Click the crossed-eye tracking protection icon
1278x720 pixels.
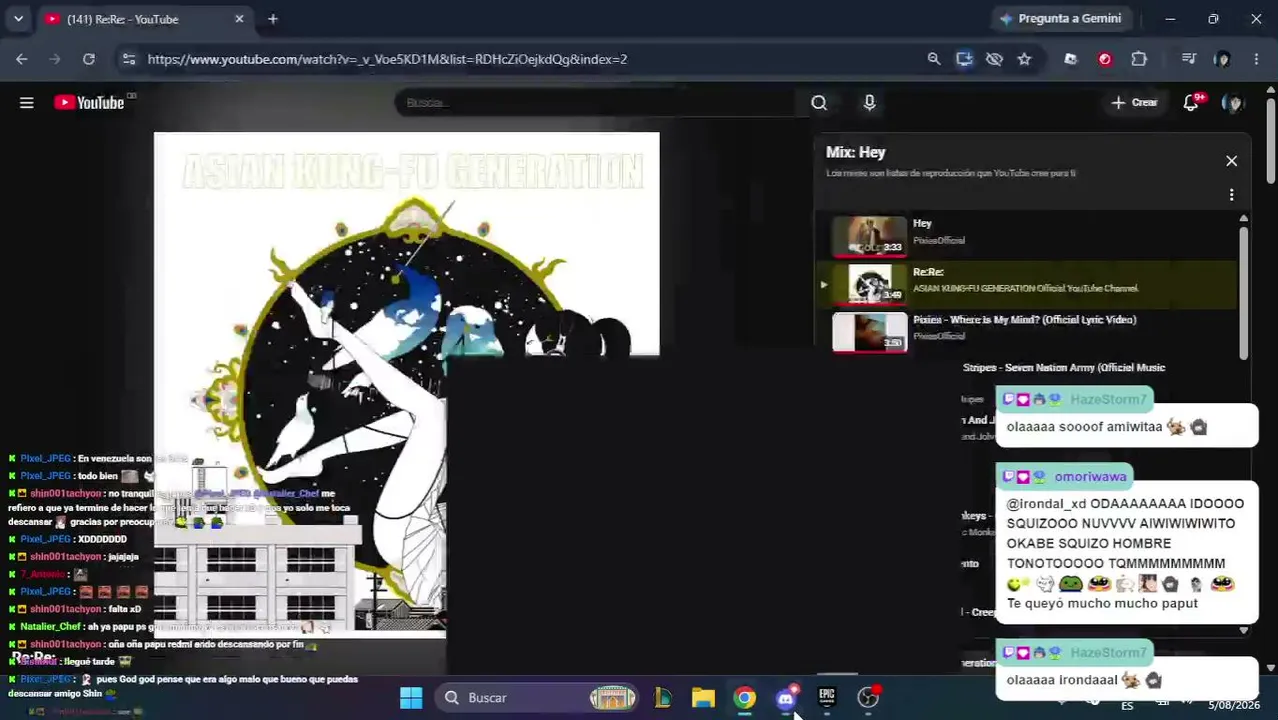(994, 59)
